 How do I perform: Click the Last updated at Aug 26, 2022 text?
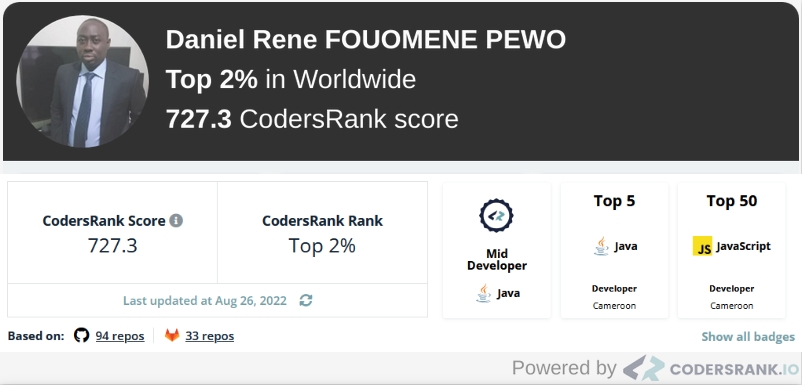[x=205, y=301]
